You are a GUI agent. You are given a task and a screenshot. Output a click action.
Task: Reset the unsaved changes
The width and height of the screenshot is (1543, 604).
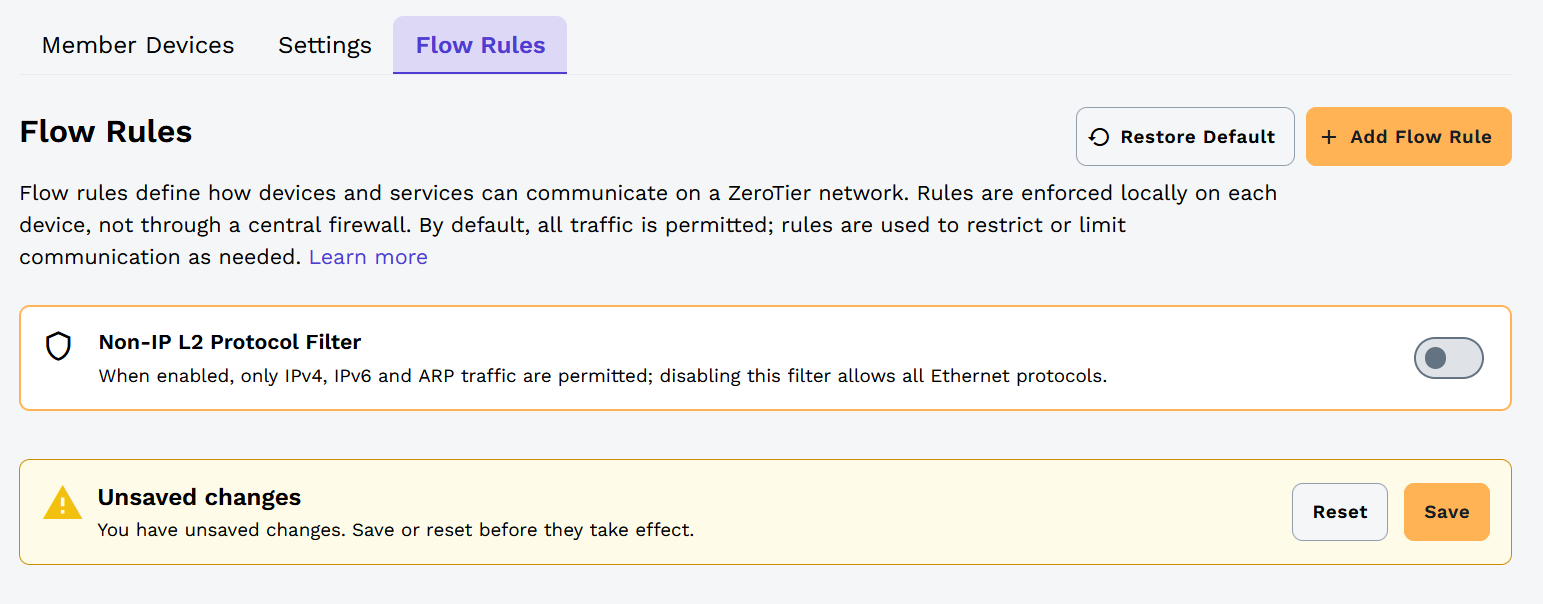pyautogui.click(x=1339, y=511)
